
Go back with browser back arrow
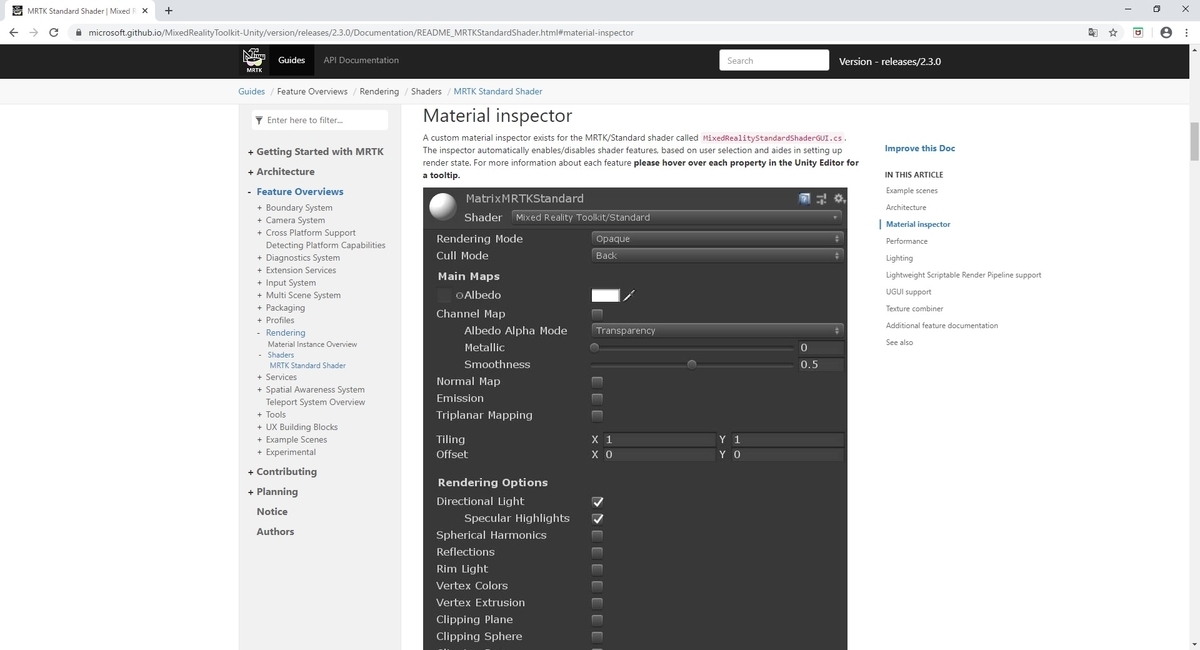pyautogui.click(x=14, y=32)
